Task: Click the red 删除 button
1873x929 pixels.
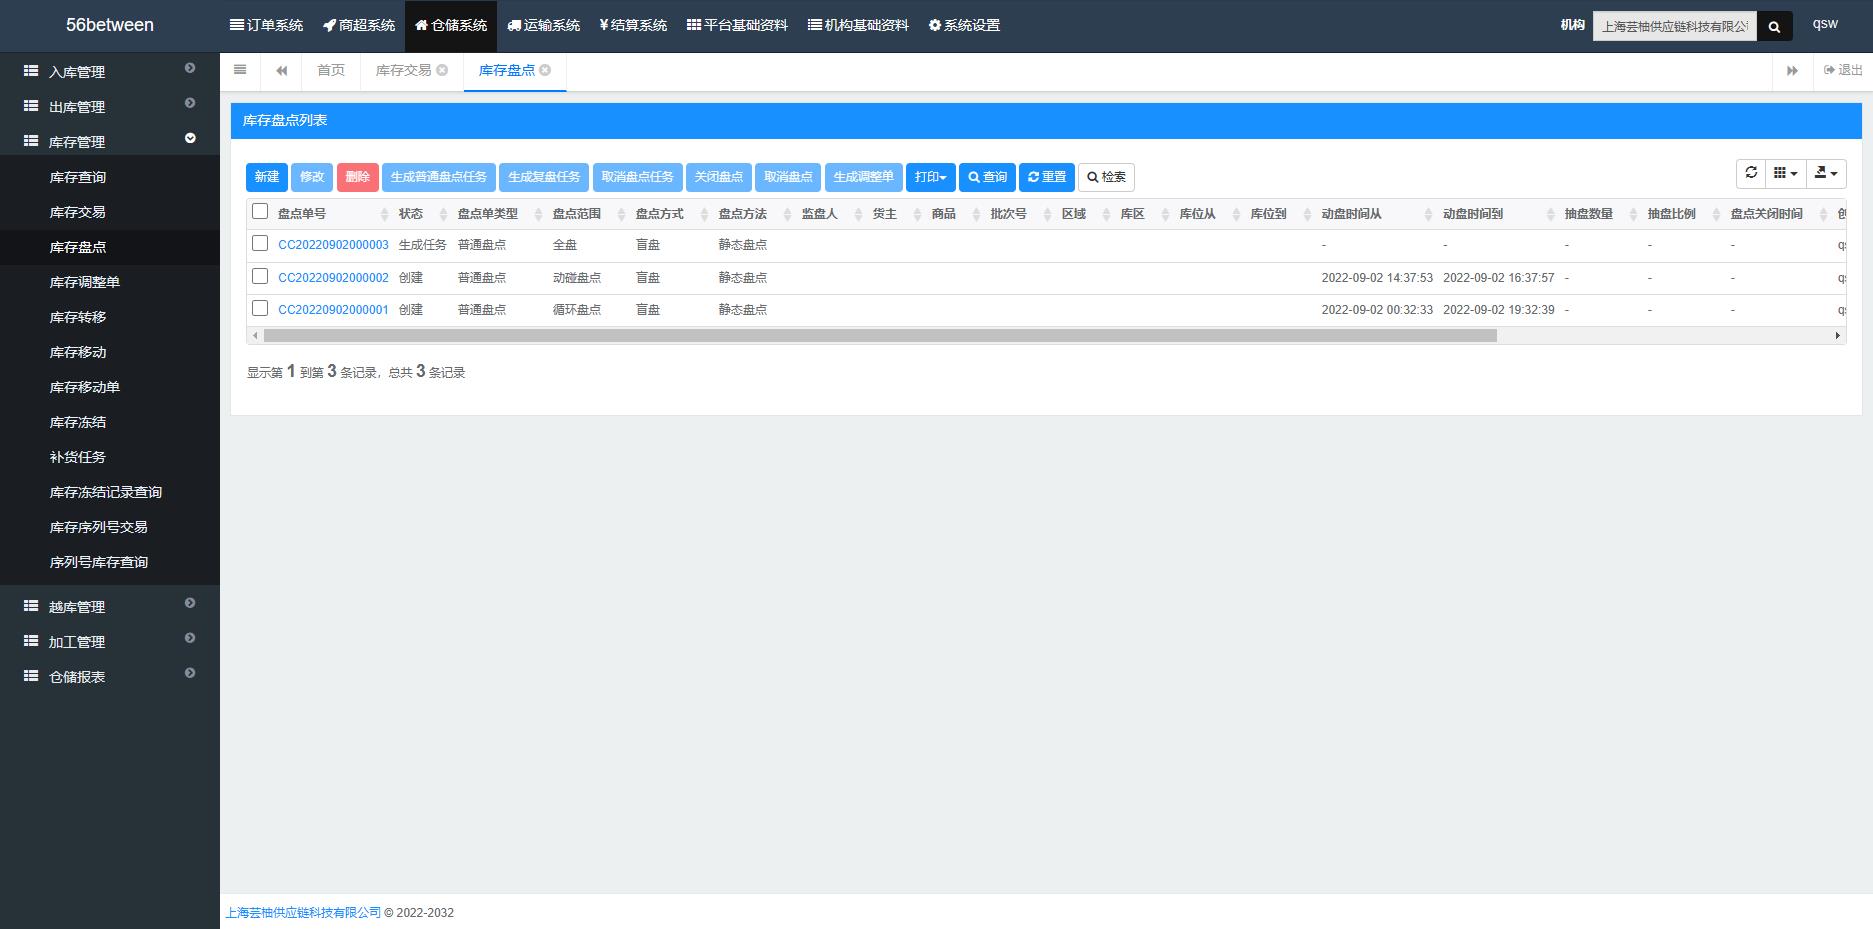Action: click(x=357, y=177)
